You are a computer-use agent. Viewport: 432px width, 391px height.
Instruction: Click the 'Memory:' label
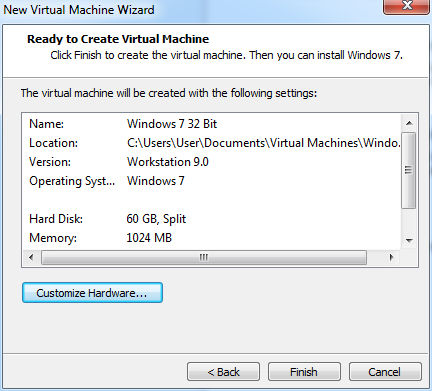coord(53,238)
